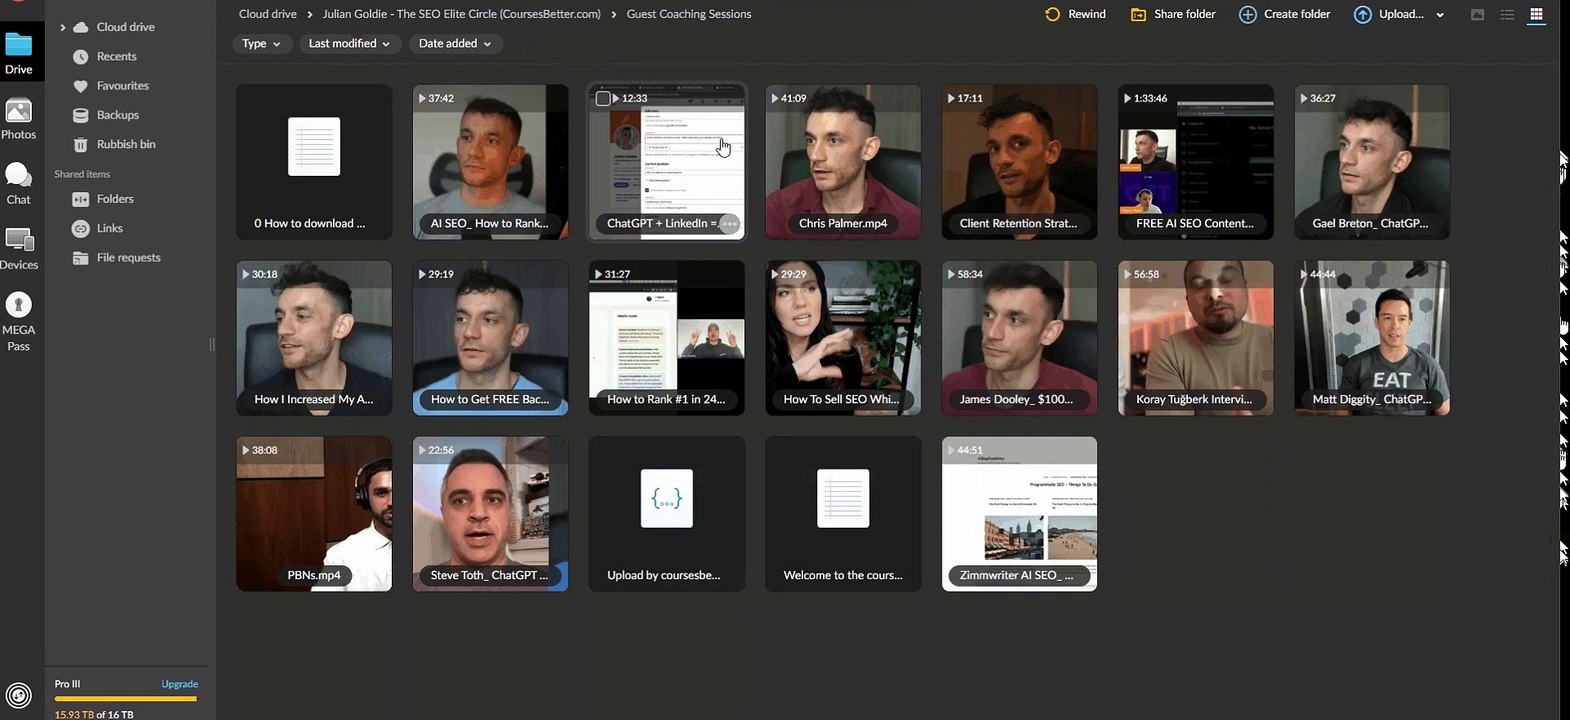
Task: Go to Julian Goldie folder in breadcrumb
Action: (461, 14)
